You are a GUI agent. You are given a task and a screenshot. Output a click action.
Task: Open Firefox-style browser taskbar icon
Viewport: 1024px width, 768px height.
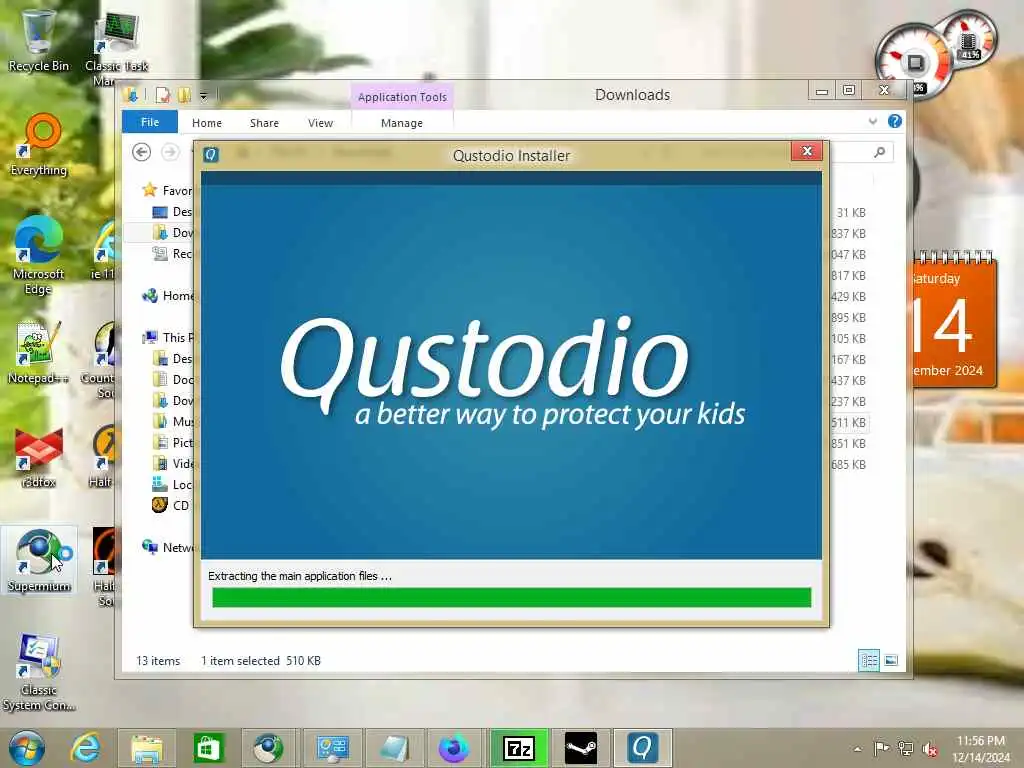point(454,748)
